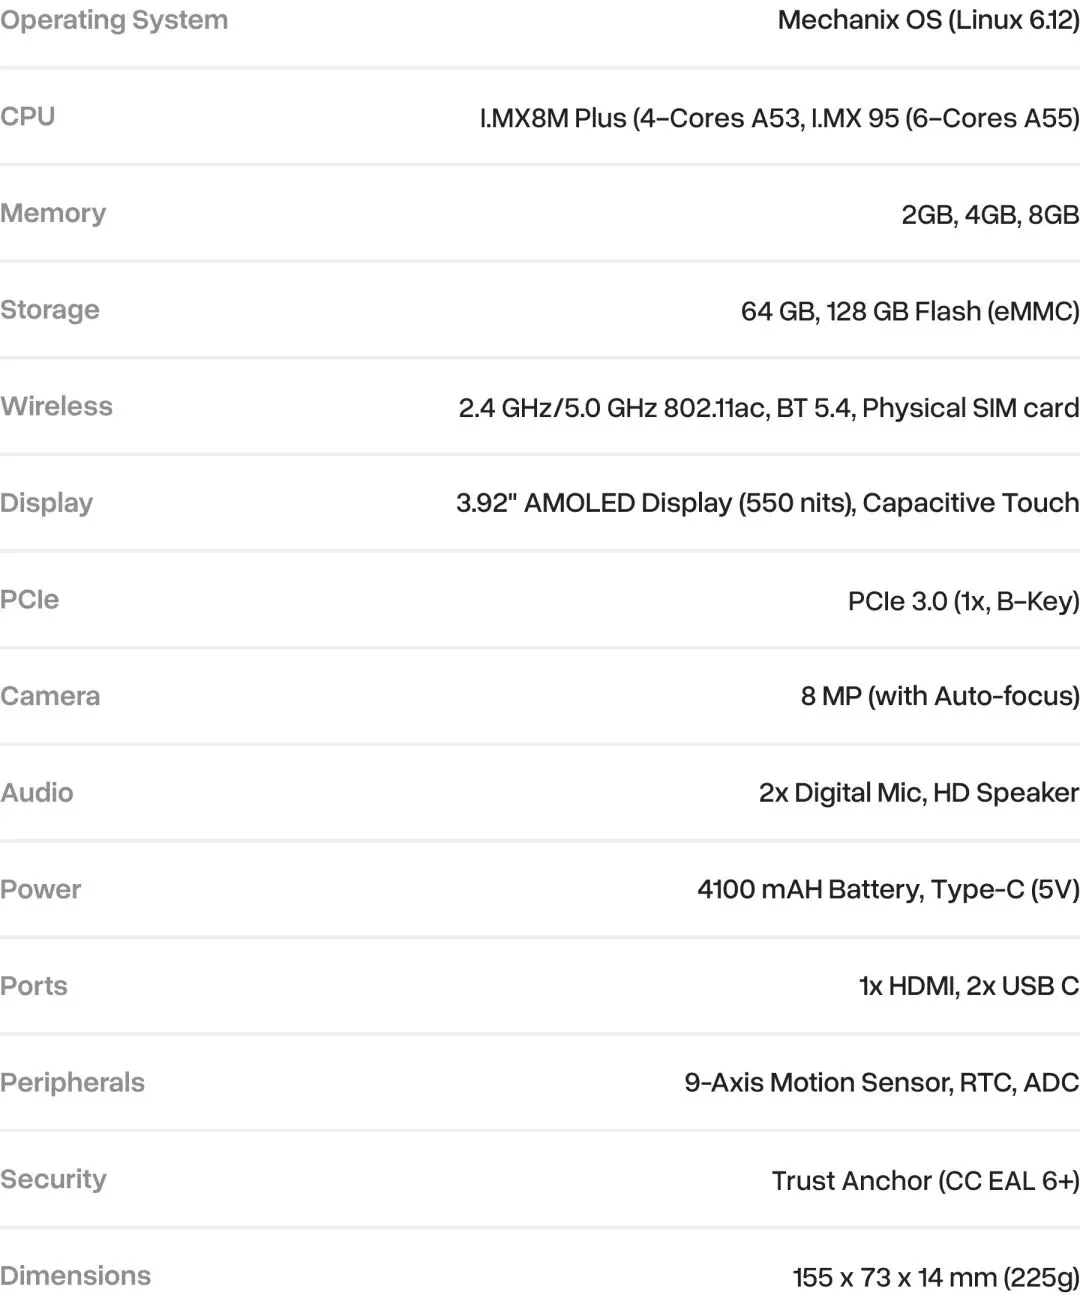Click the Operating System label
Viewport: 1080px width, 1295px height.
pyautogui.click(x=114, y=20)
